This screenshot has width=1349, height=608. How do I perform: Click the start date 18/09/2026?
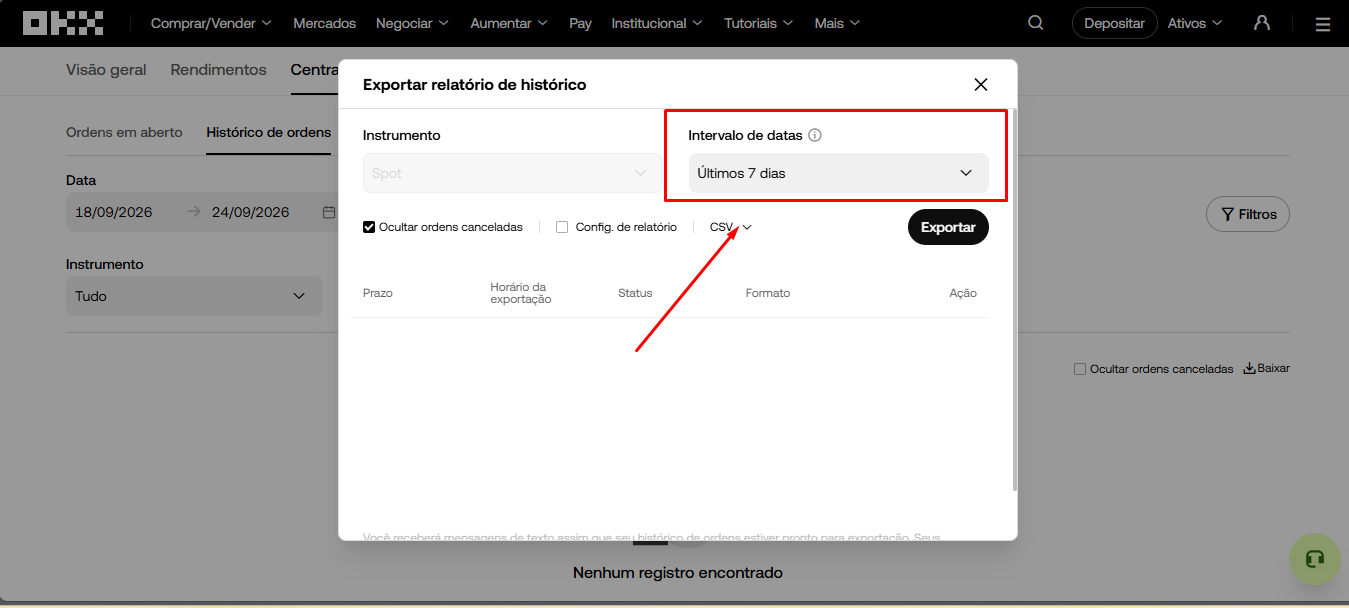pyautogui.click(x=113, y=212)
